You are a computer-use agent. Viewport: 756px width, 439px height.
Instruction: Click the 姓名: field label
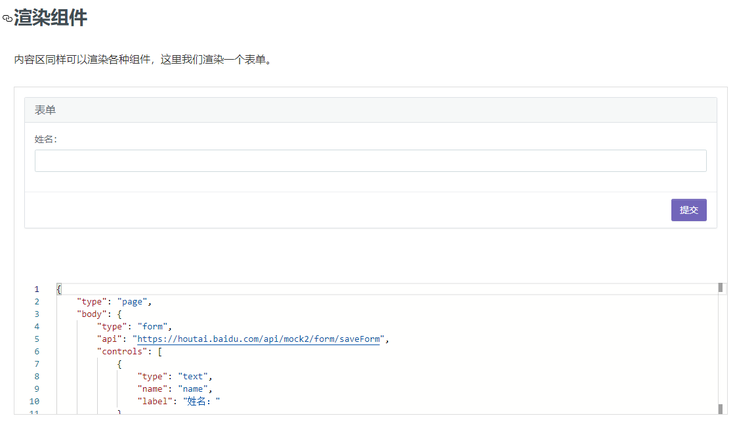pyautogui.click(x=46, y=139)
